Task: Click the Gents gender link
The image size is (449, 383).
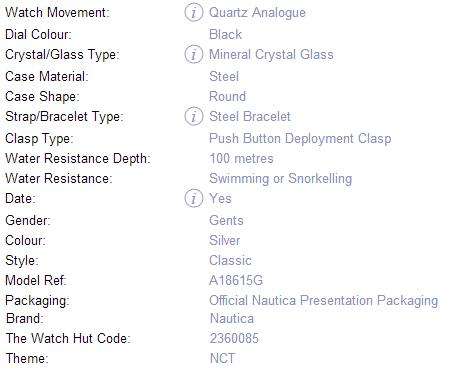Action: coord(226,220)
